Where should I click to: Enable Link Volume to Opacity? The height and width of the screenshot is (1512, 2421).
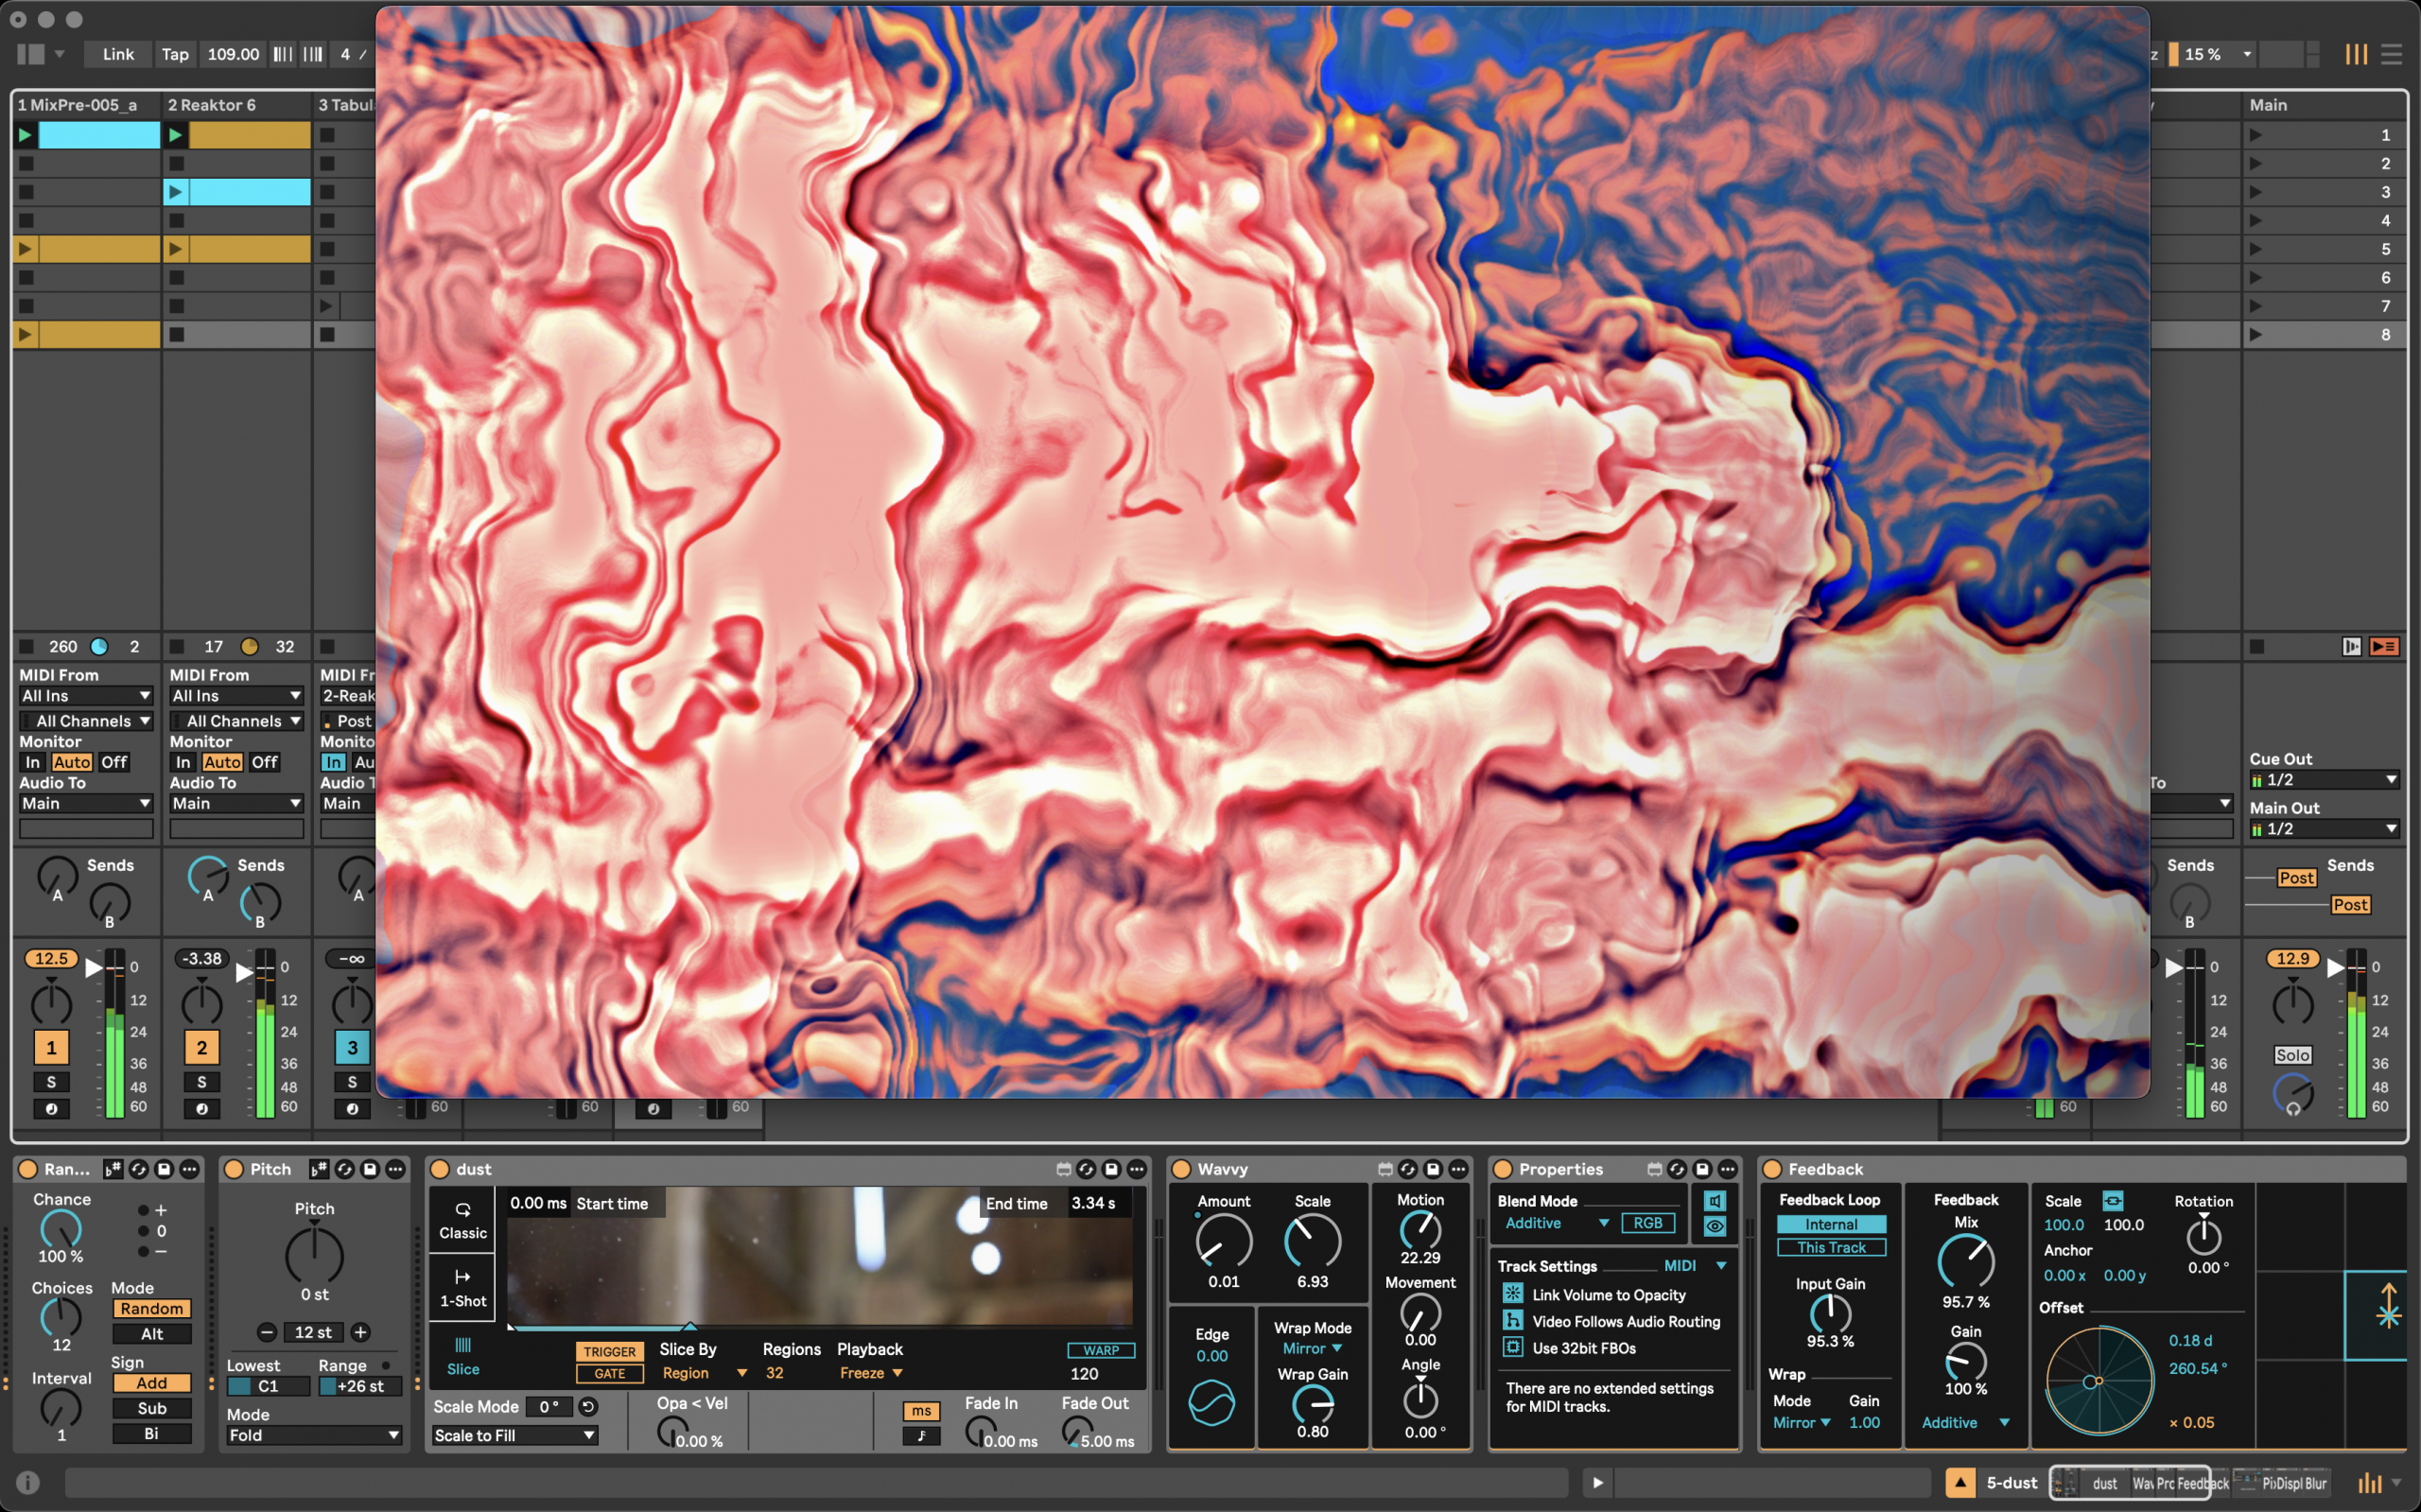[x=1513, y=1294]
